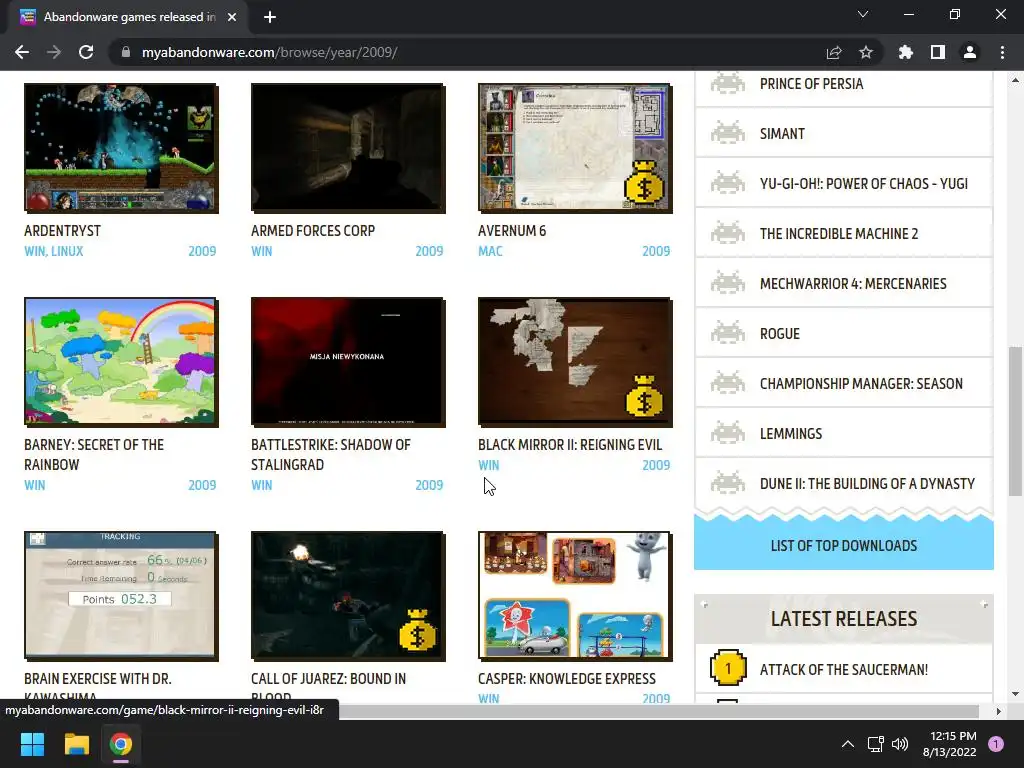Open Championship Manager: Season link

tap(861, 383)
